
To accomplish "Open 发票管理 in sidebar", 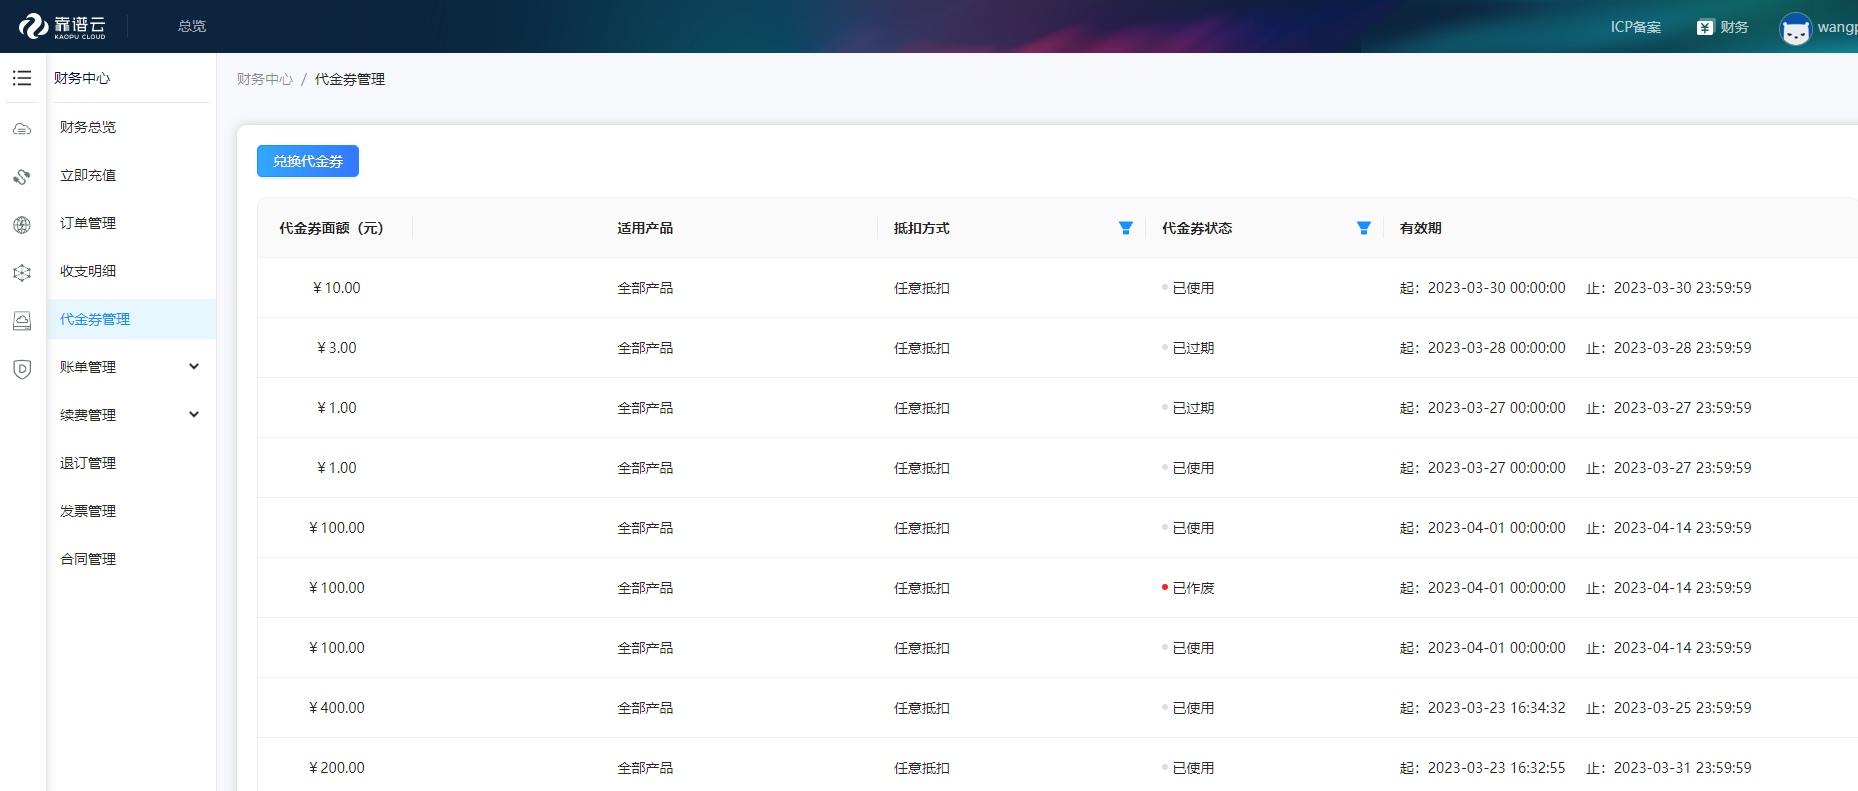I will (x=88, y=511).
